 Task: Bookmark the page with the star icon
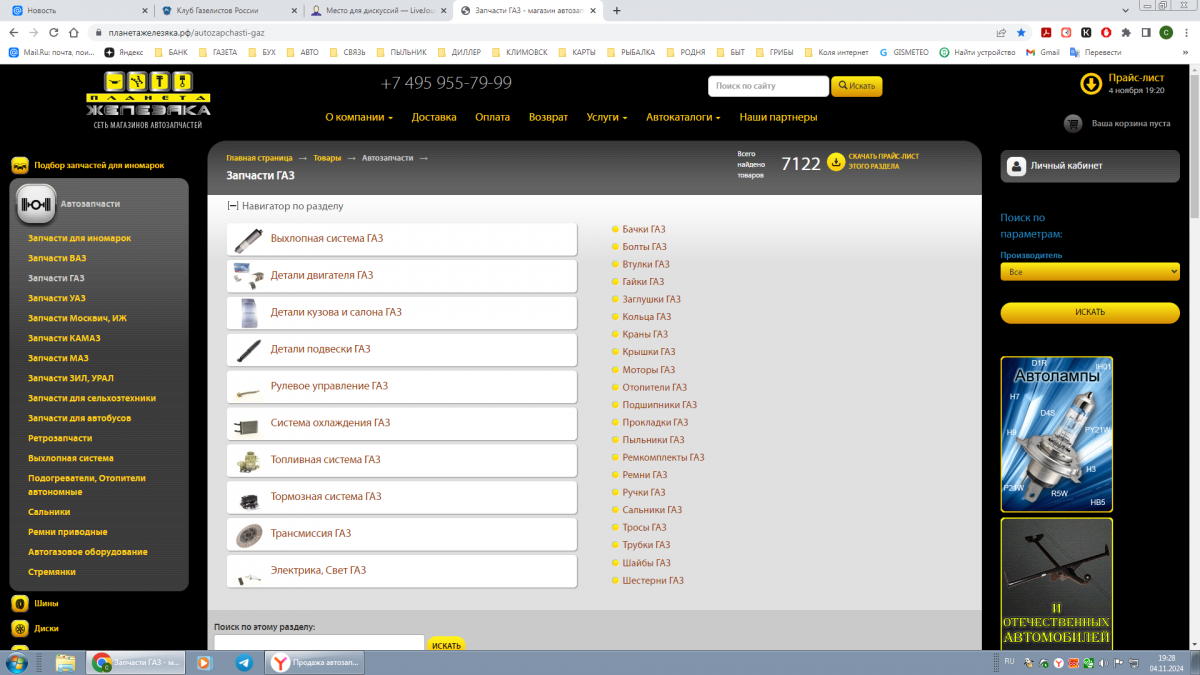tap(1021, 32)
